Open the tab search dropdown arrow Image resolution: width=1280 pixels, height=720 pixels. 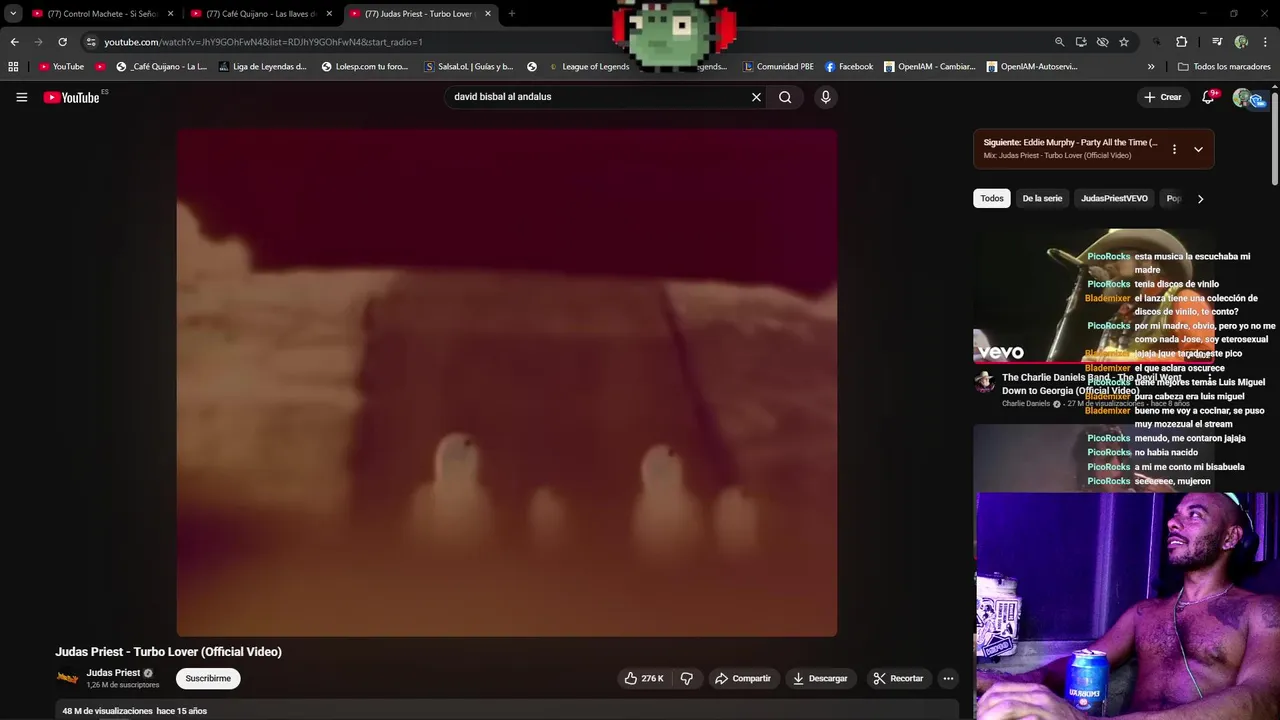click(x=13, y=14)
